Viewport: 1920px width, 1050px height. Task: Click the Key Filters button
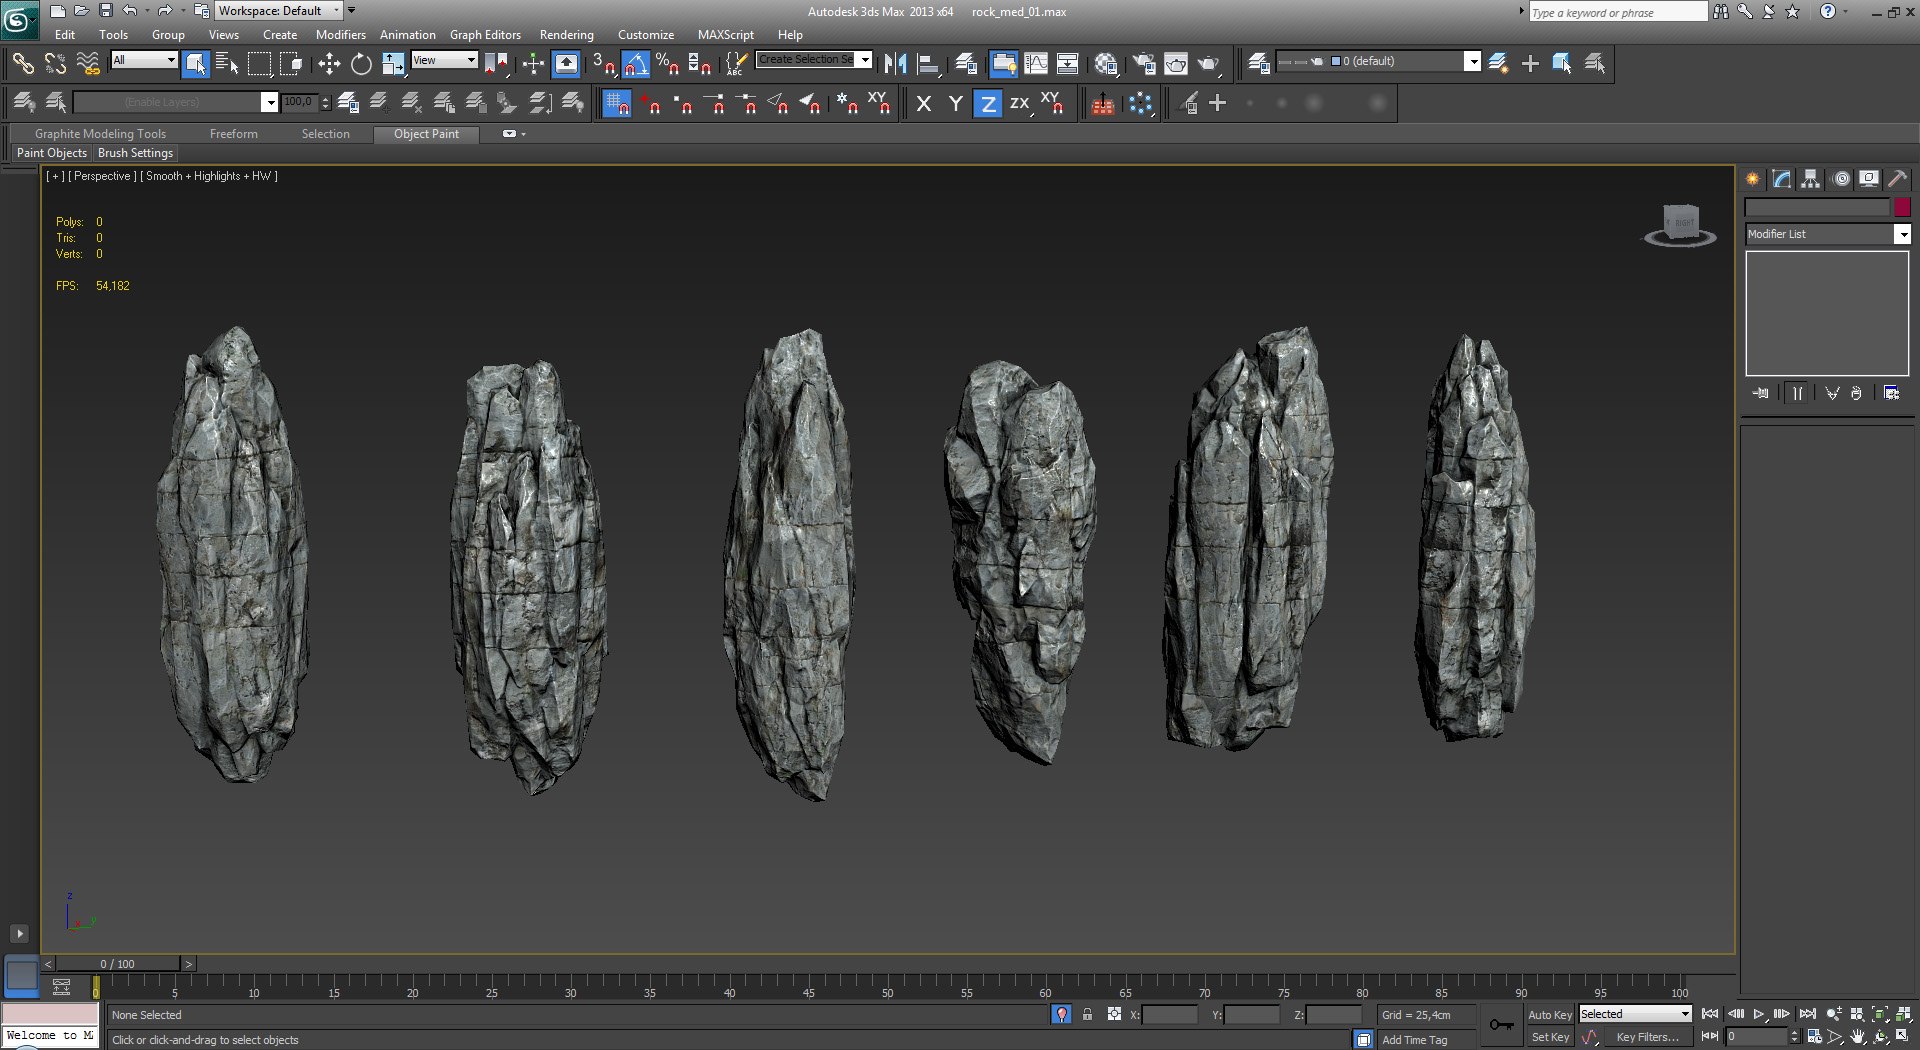1647,1037
